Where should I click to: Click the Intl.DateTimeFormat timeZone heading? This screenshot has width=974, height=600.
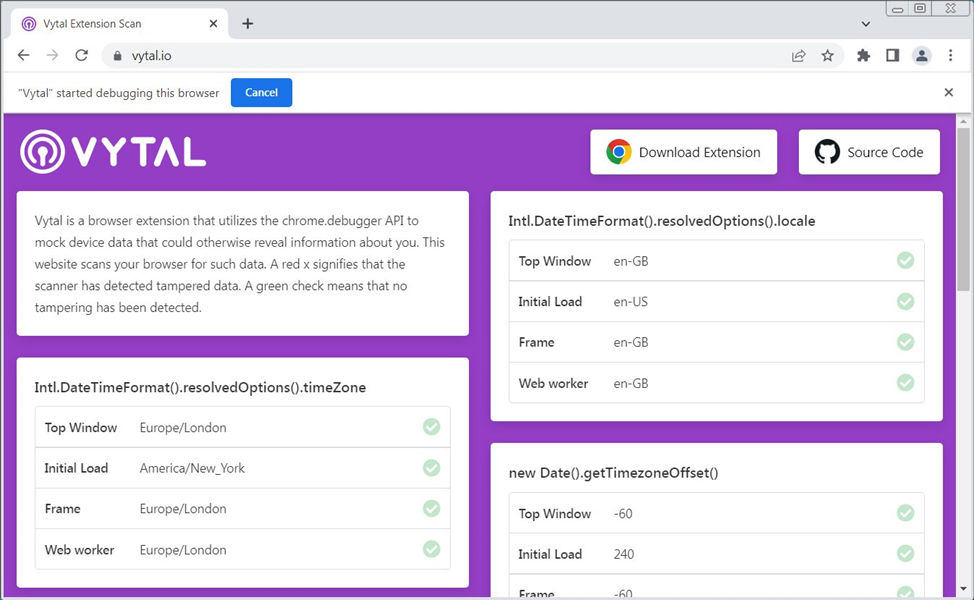click(x=200, y=388)
